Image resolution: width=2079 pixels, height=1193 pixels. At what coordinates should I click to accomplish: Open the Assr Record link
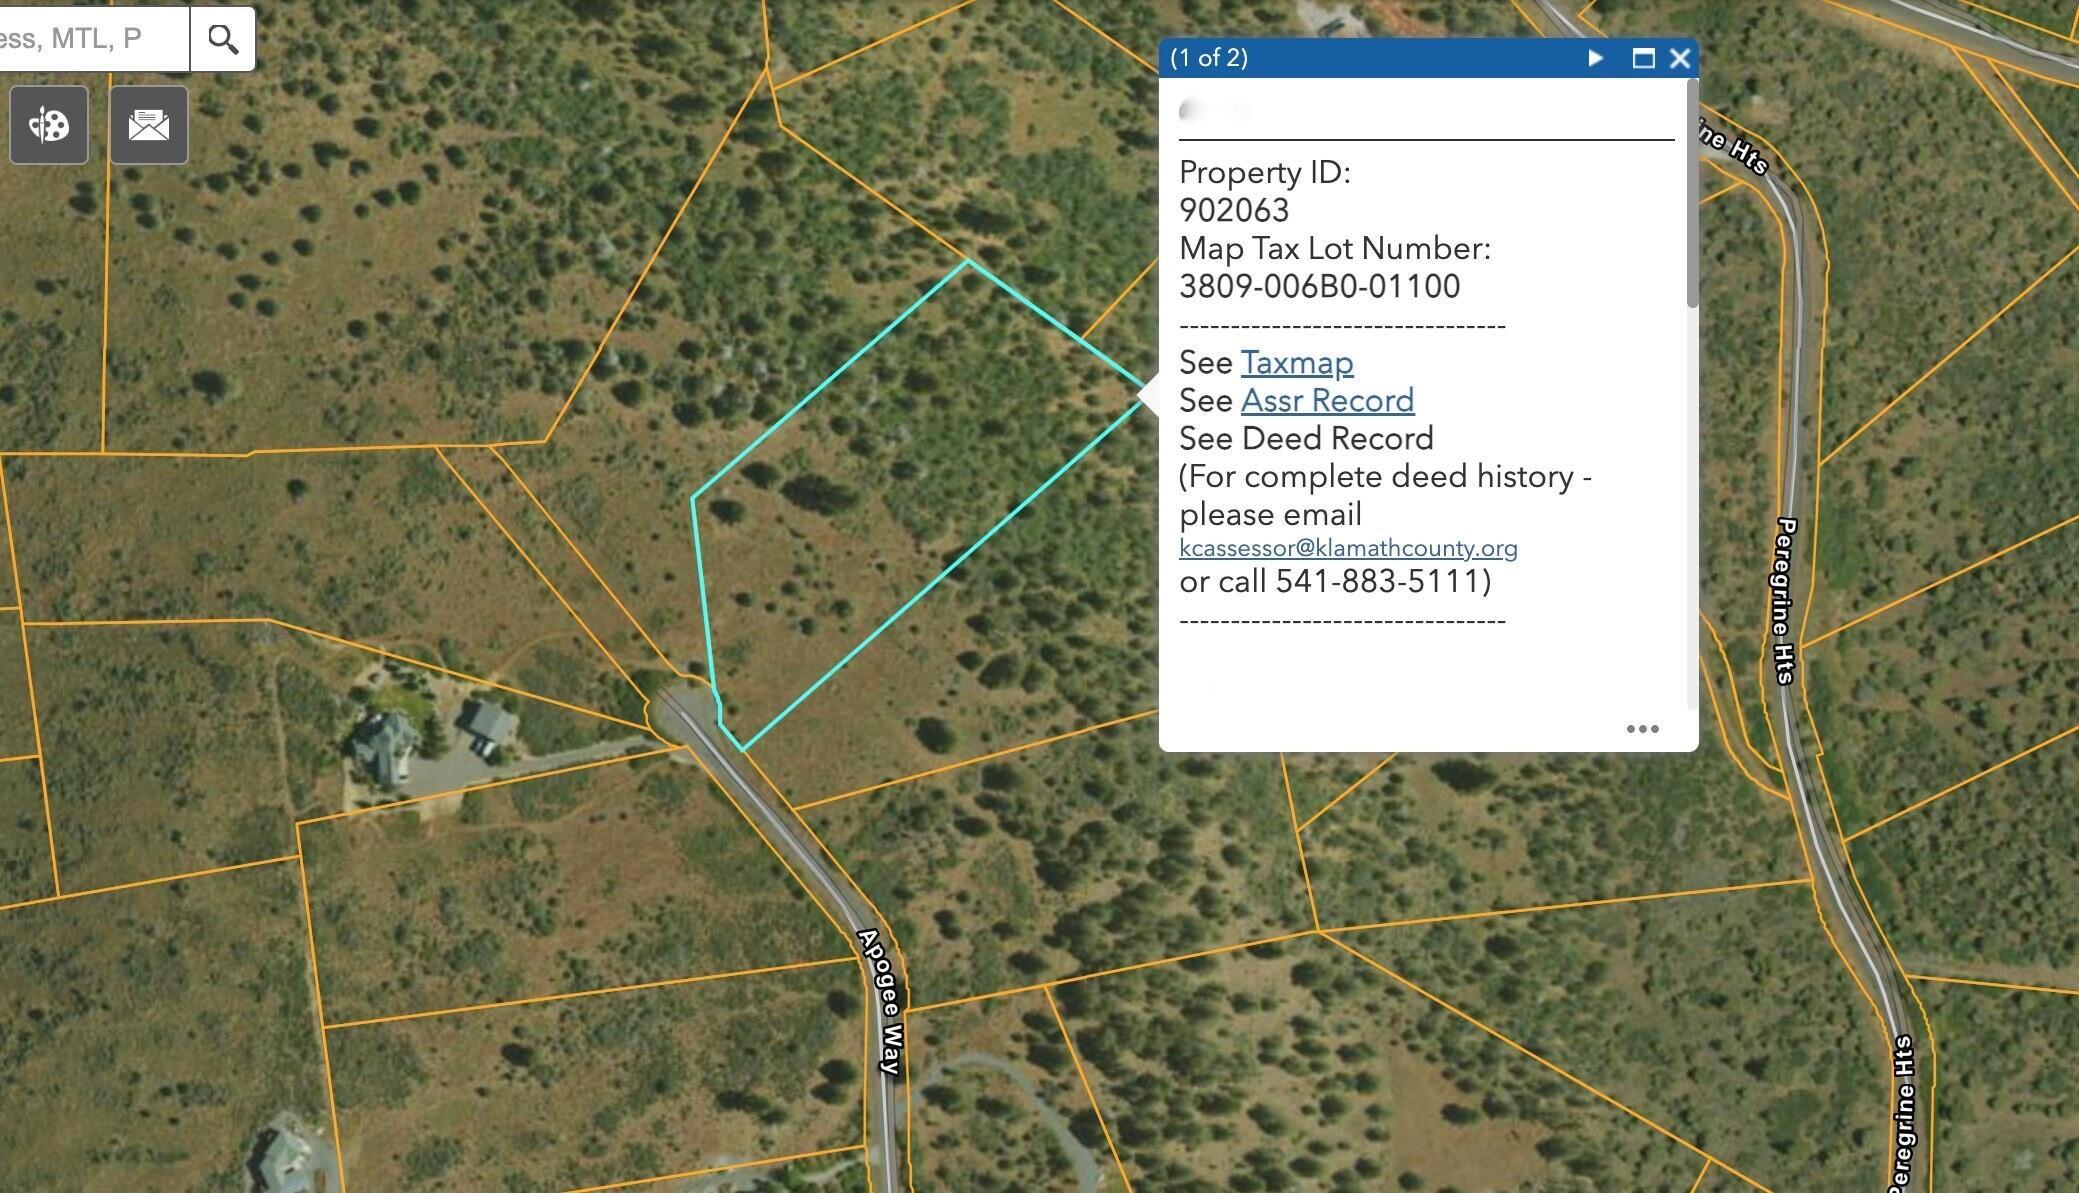1326,401
